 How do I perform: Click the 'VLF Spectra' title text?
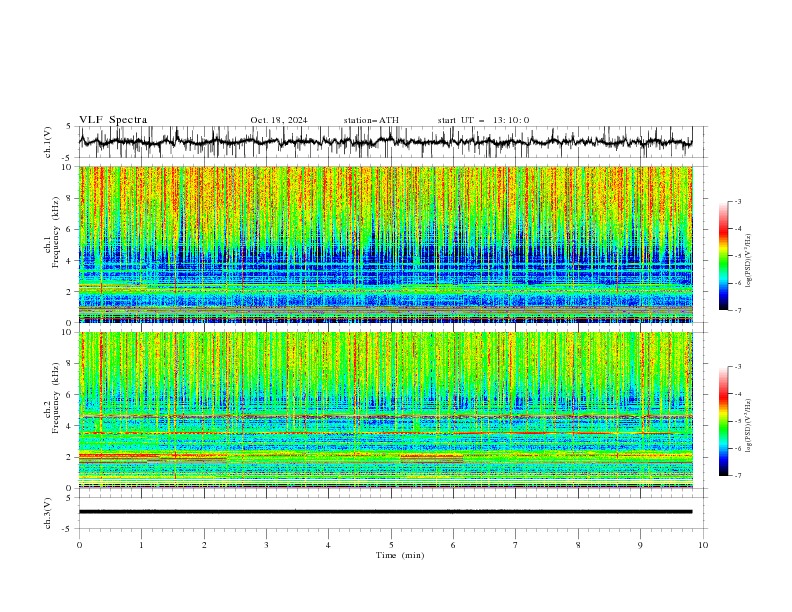(x=113, y=120)
